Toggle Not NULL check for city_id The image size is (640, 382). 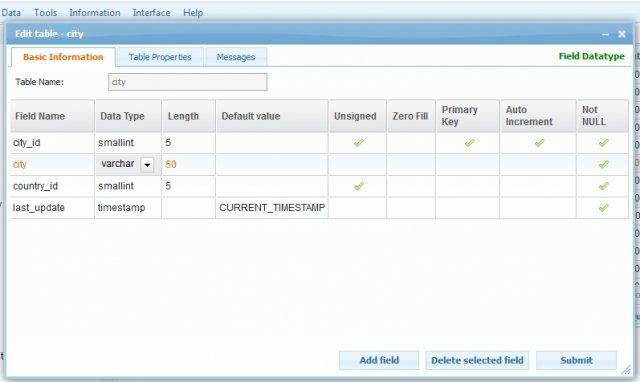[x=604, y=143]
